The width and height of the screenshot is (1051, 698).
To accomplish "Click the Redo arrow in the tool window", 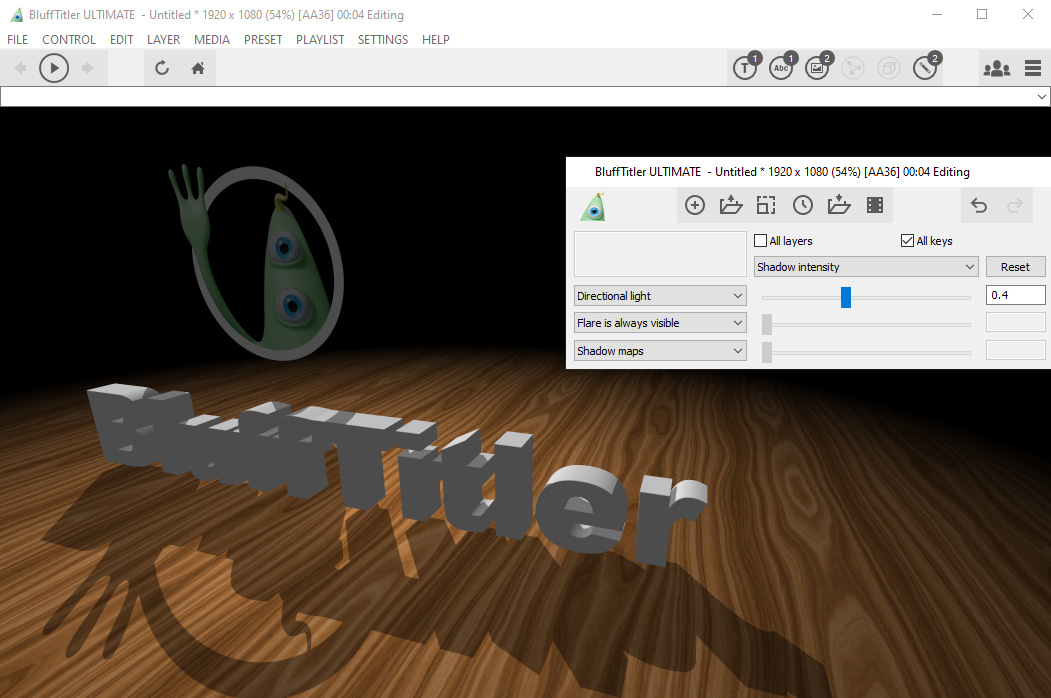I will point(1015,205).
